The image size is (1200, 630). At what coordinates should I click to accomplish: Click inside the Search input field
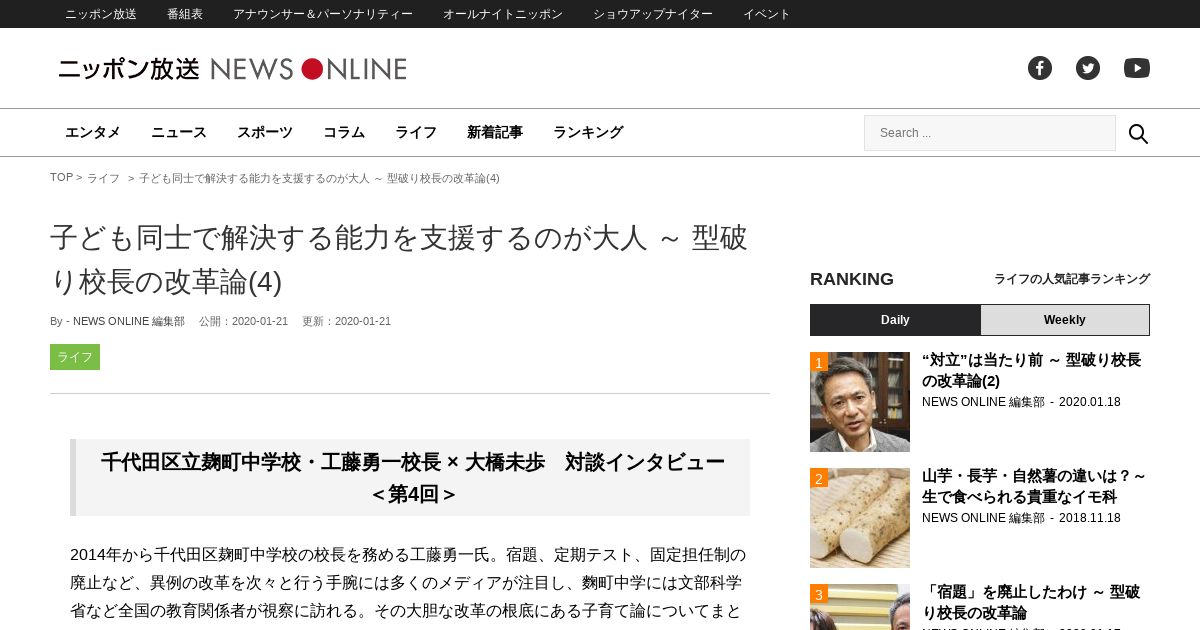pos(990,133)
